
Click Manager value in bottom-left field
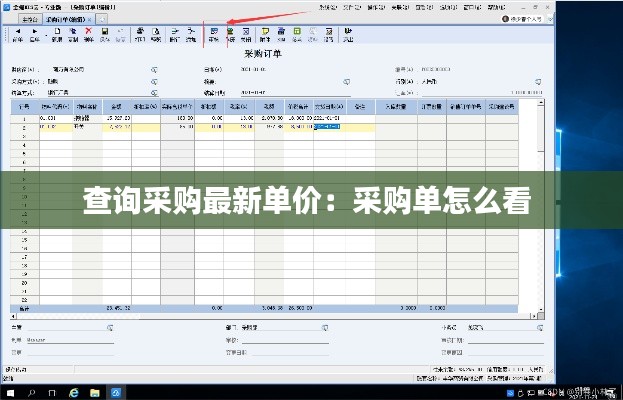(x=36, y=340)
